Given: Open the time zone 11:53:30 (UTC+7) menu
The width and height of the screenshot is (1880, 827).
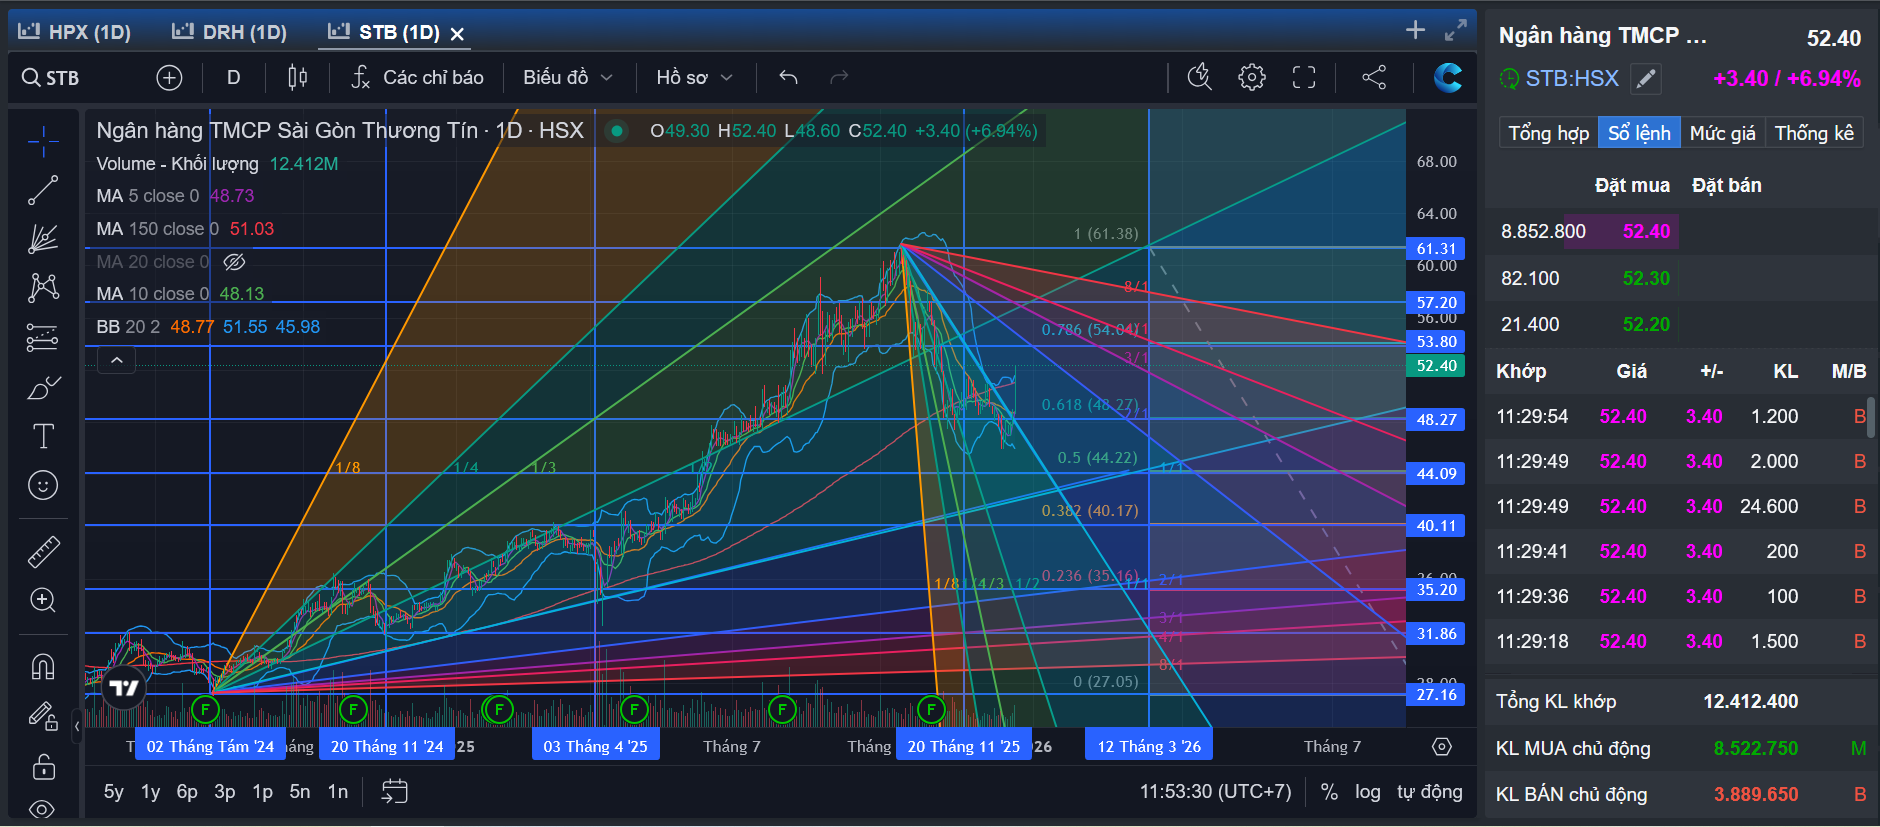Looking at the screenshot, I should pos(1216,792).
